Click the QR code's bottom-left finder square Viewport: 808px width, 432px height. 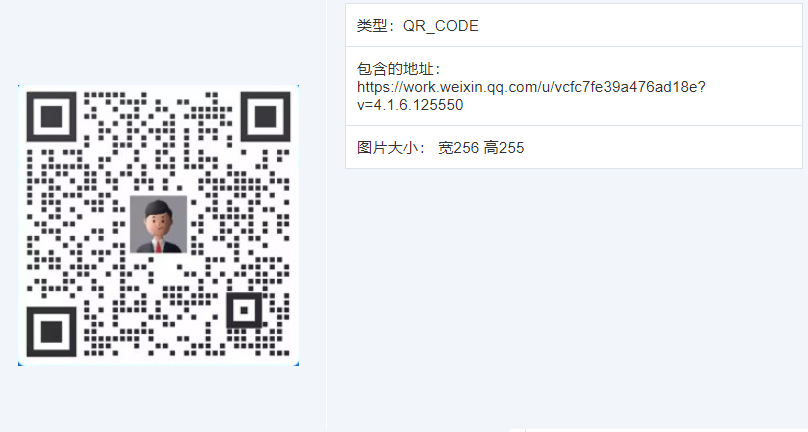coord(51,331)
